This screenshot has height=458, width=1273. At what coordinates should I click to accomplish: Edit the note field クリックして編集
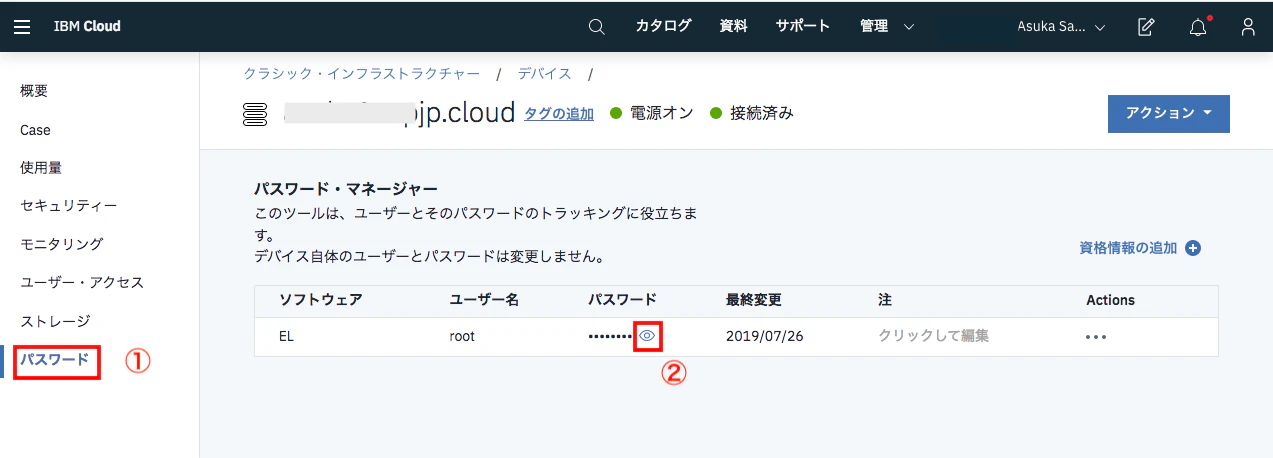[934, 336]
